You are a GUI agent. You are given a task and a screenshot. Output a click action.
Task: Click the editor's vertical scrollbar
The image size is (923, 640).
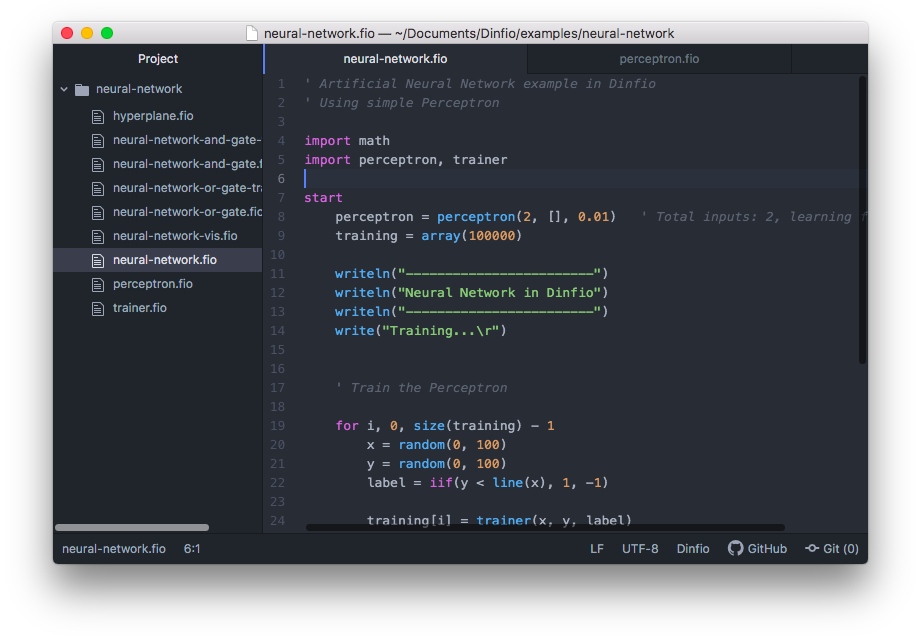point(861,220)
